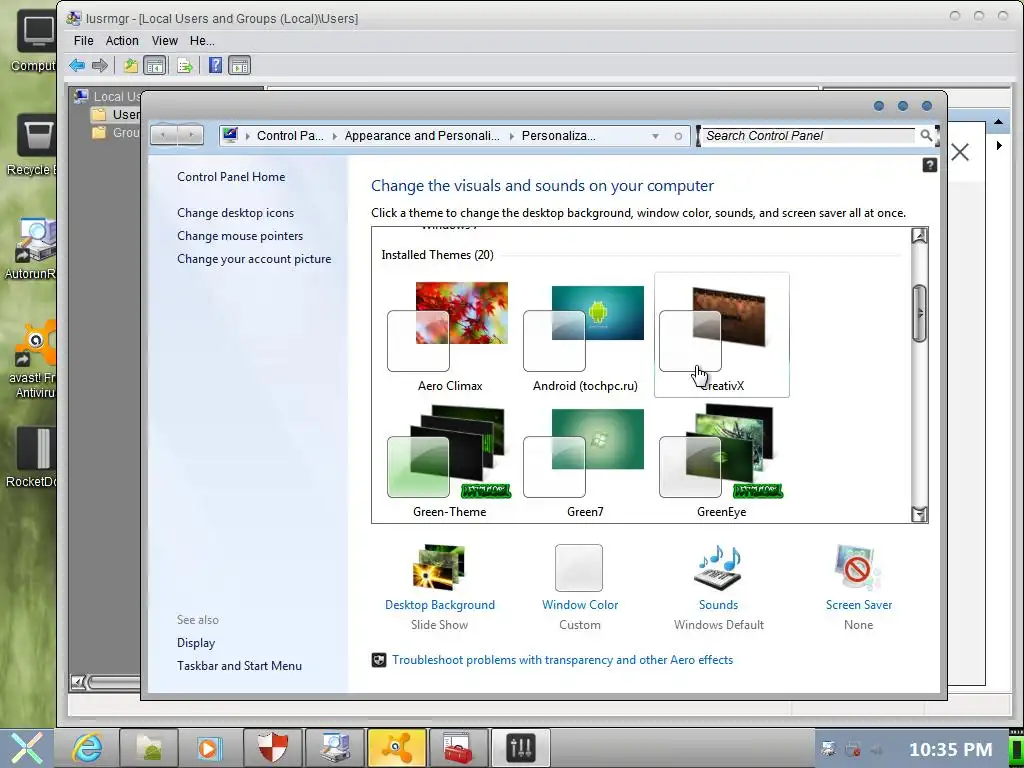Open Change your account picture link

click(x=254, y=259)
